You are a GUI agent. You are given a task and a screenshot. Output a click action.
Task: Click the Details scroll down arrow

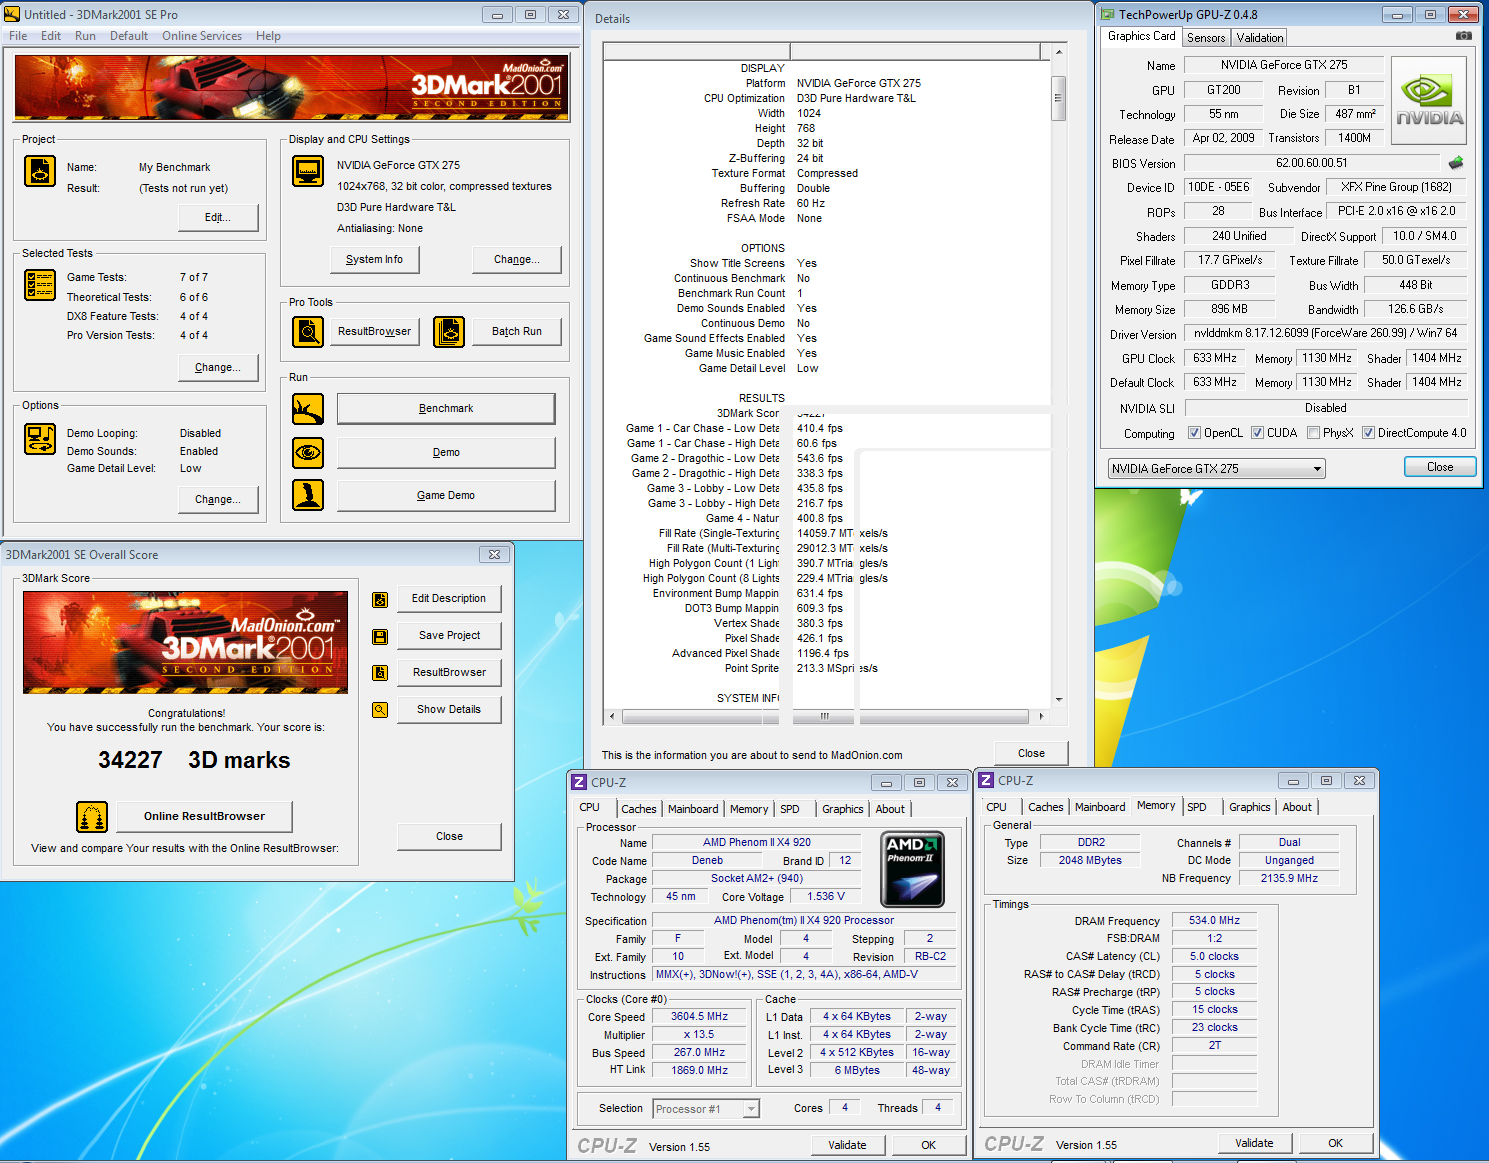[x=1058, y=700]
